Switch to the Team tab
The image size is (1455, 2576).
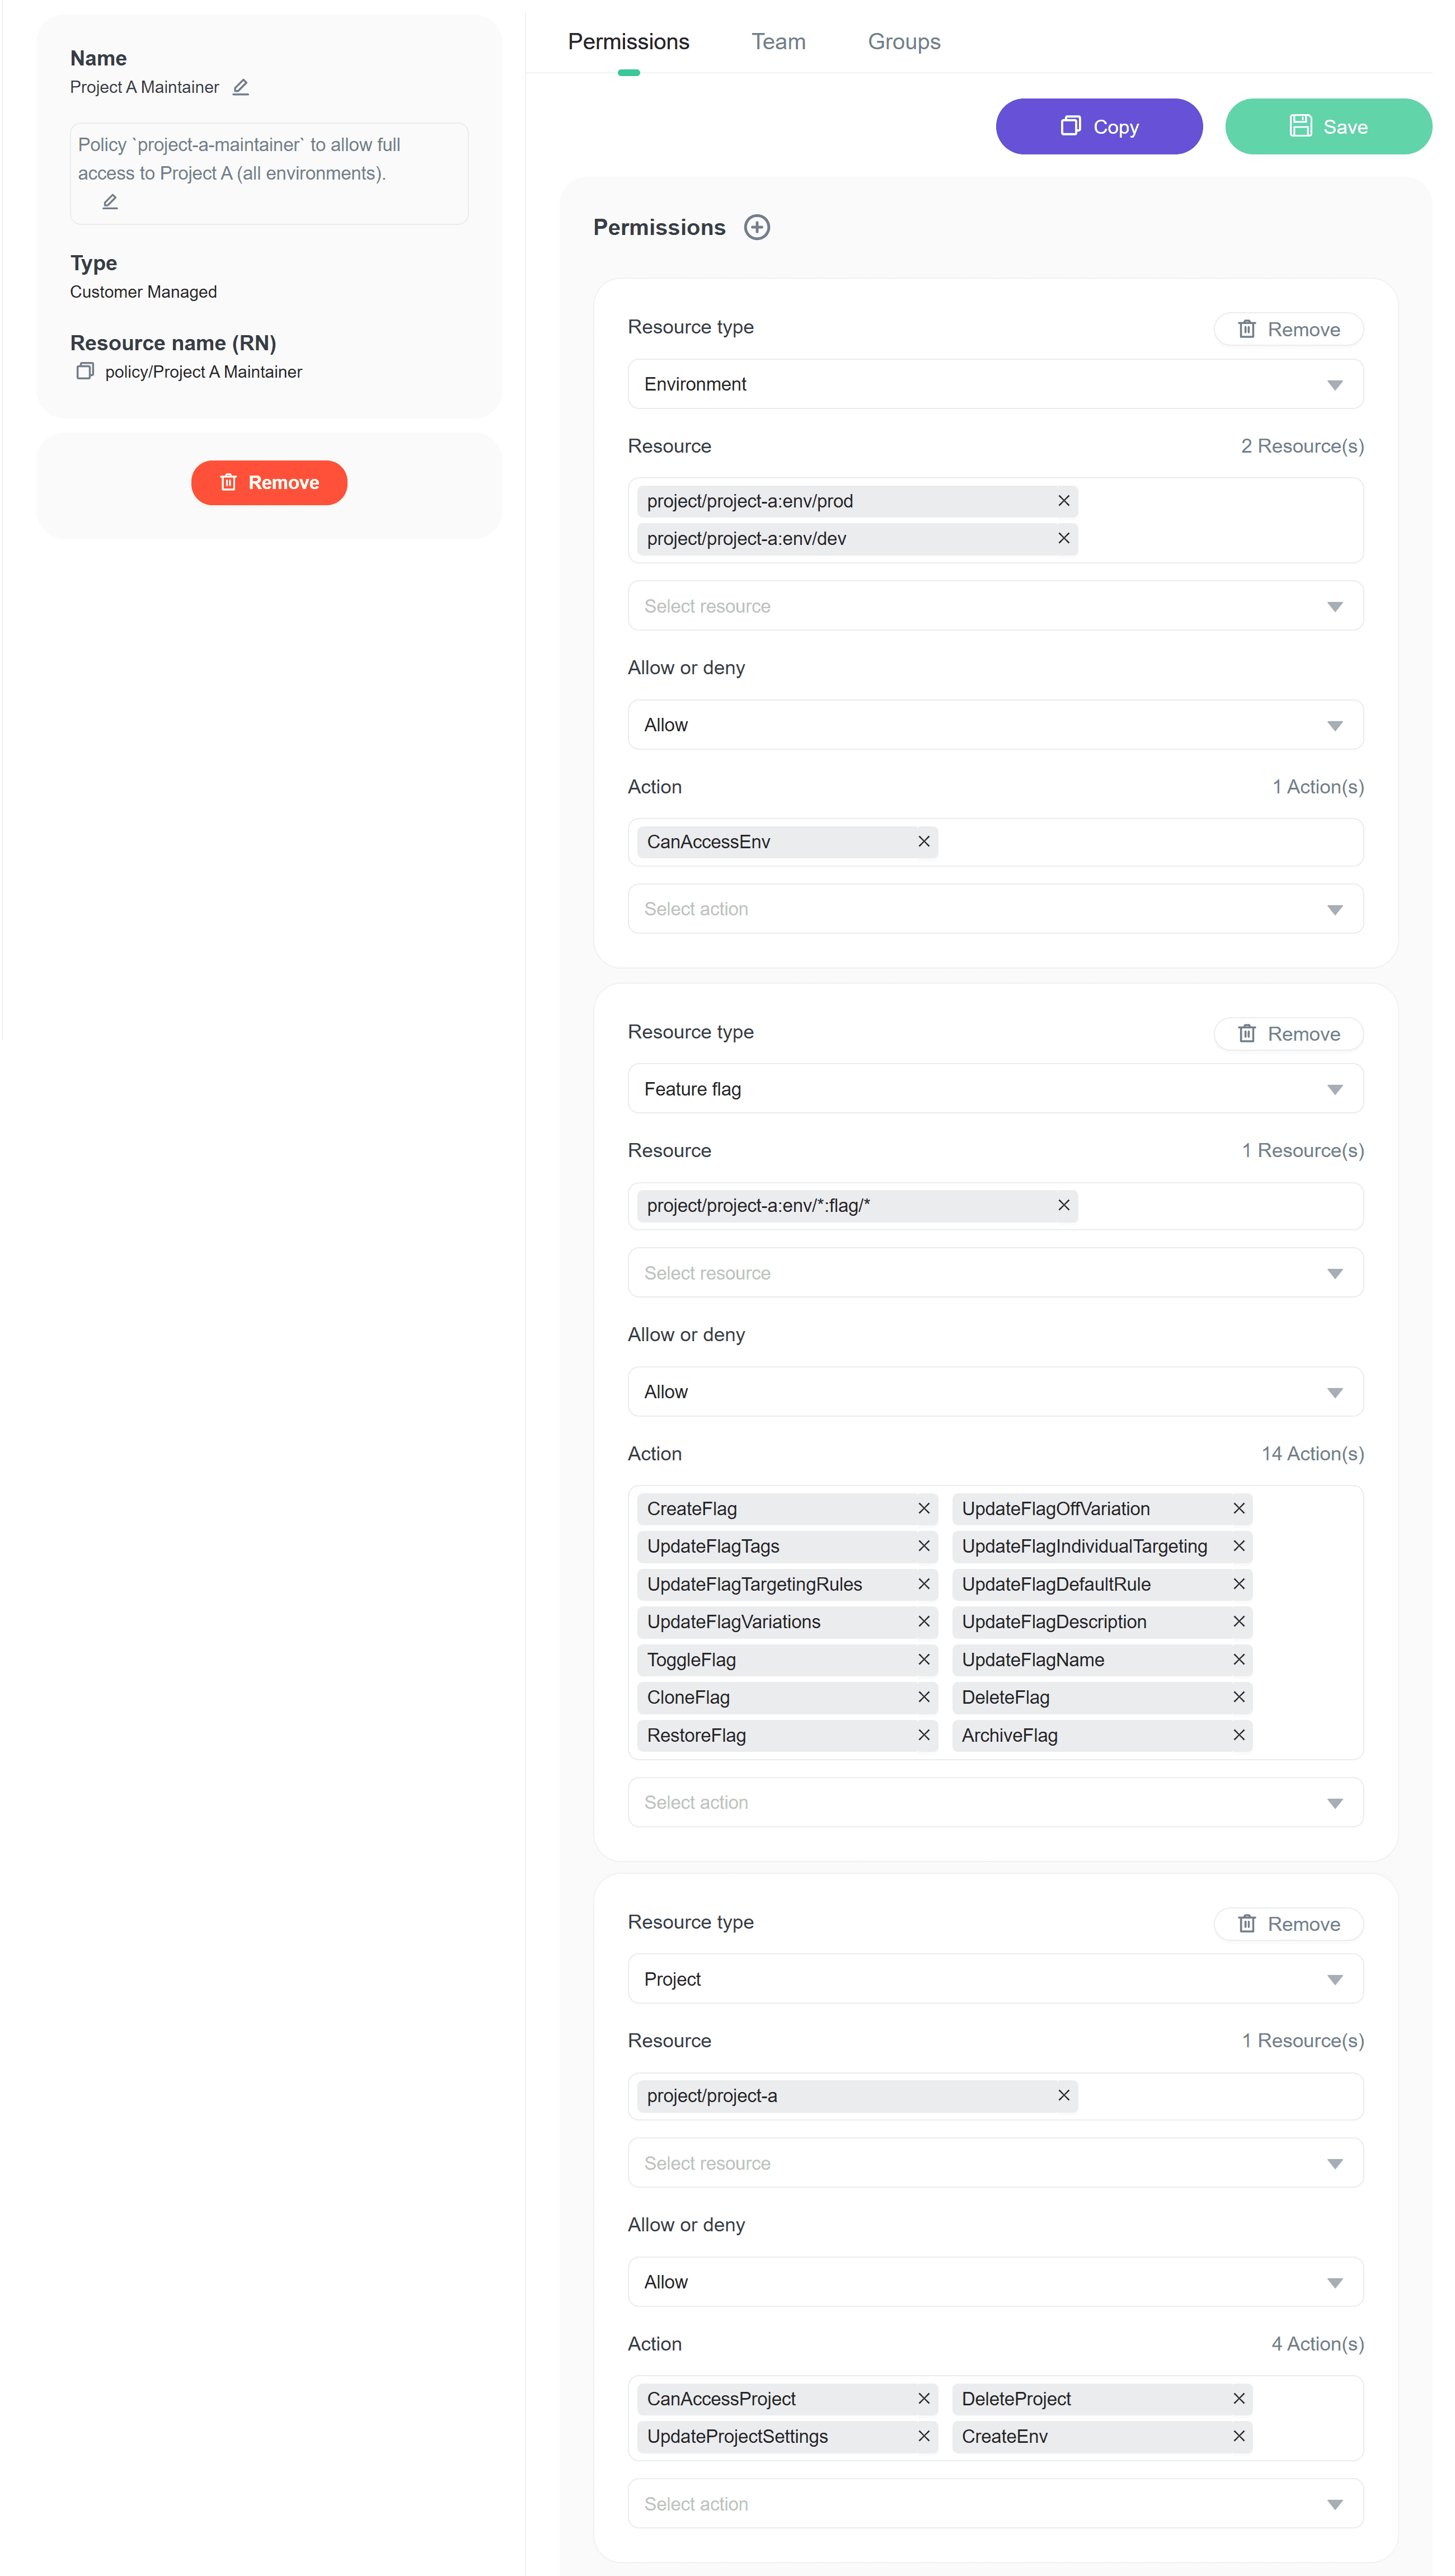pos(778,42)
